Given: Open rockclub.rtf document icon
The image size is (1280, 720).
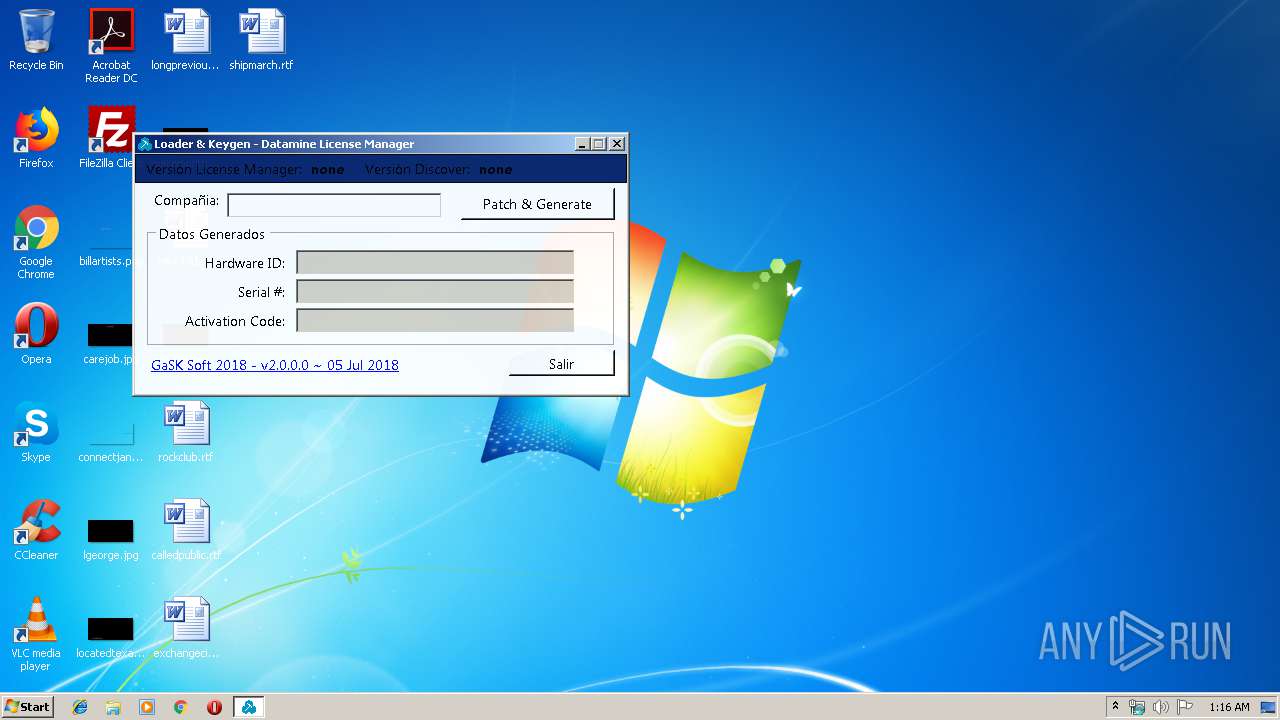Looking at the screenshot, I should pos(186,432).
